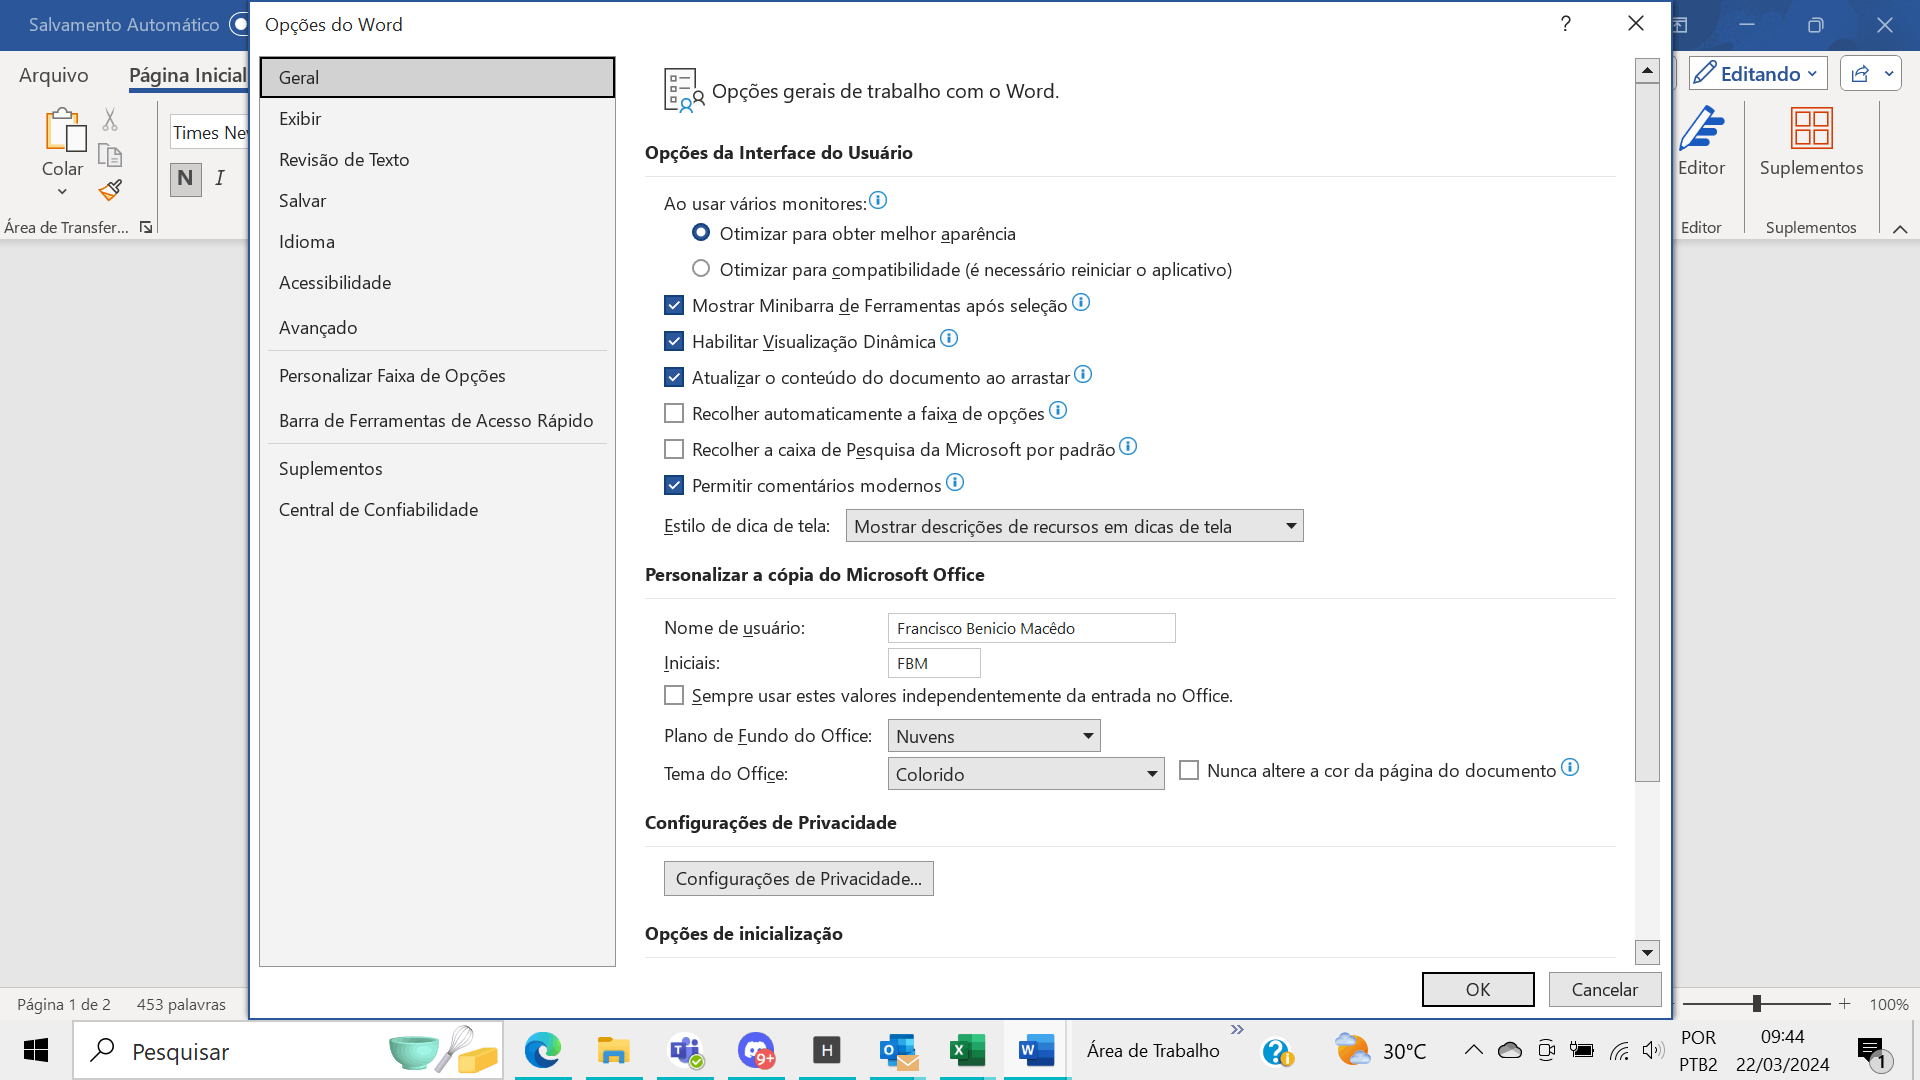1920x1080 pixels.
Task: Click info icon next to Permitir comentários modernos
Action: coord(955,483)
